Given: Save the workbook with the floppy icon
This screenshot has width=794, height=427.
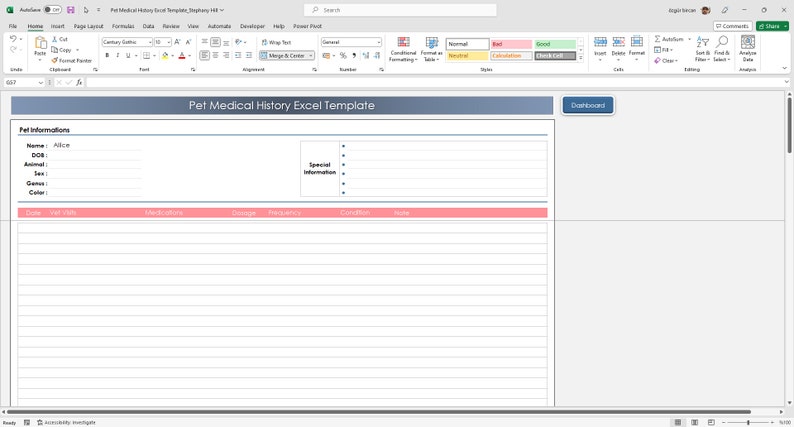Looking at the screenshot, I should pos(70,10).
